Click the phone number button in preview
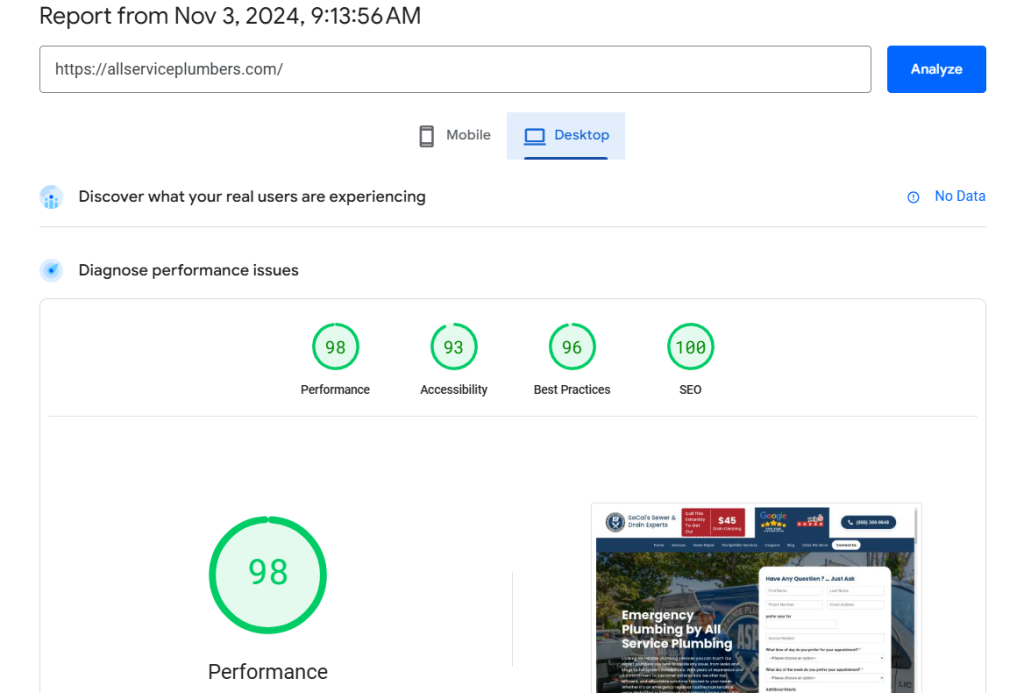 tap(868, 522)
